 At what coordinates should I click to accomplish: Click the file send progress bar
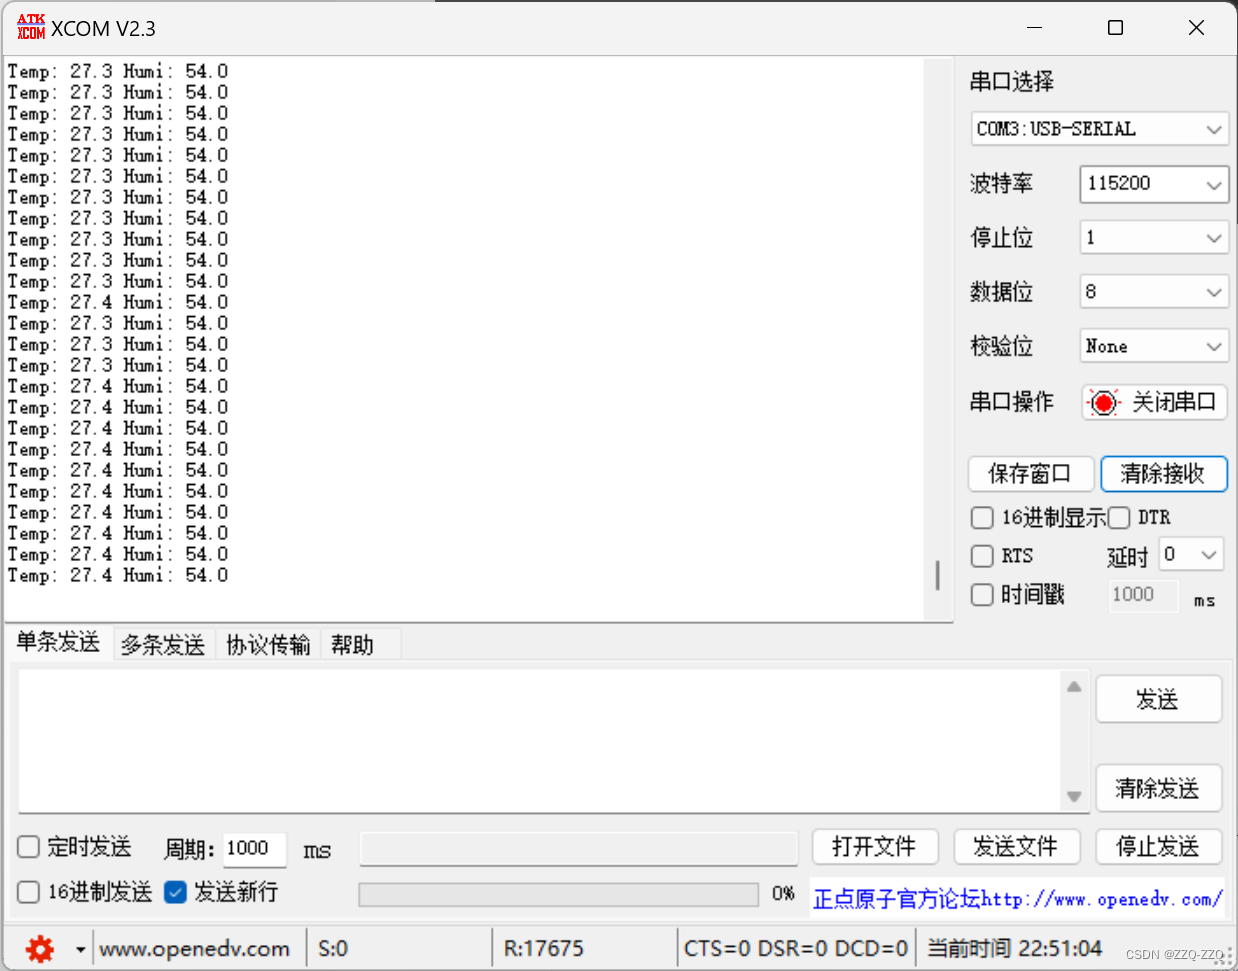[x=558, y=894]
